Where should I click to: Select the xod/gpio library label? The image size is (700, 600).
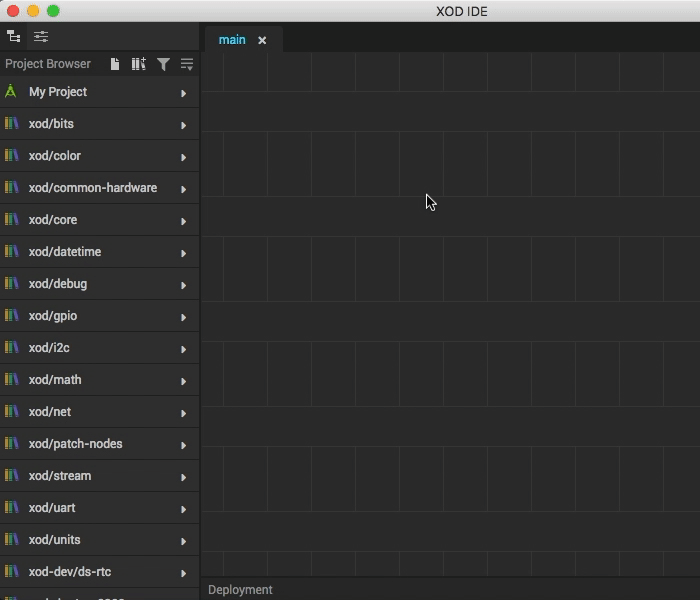(53, 316)
